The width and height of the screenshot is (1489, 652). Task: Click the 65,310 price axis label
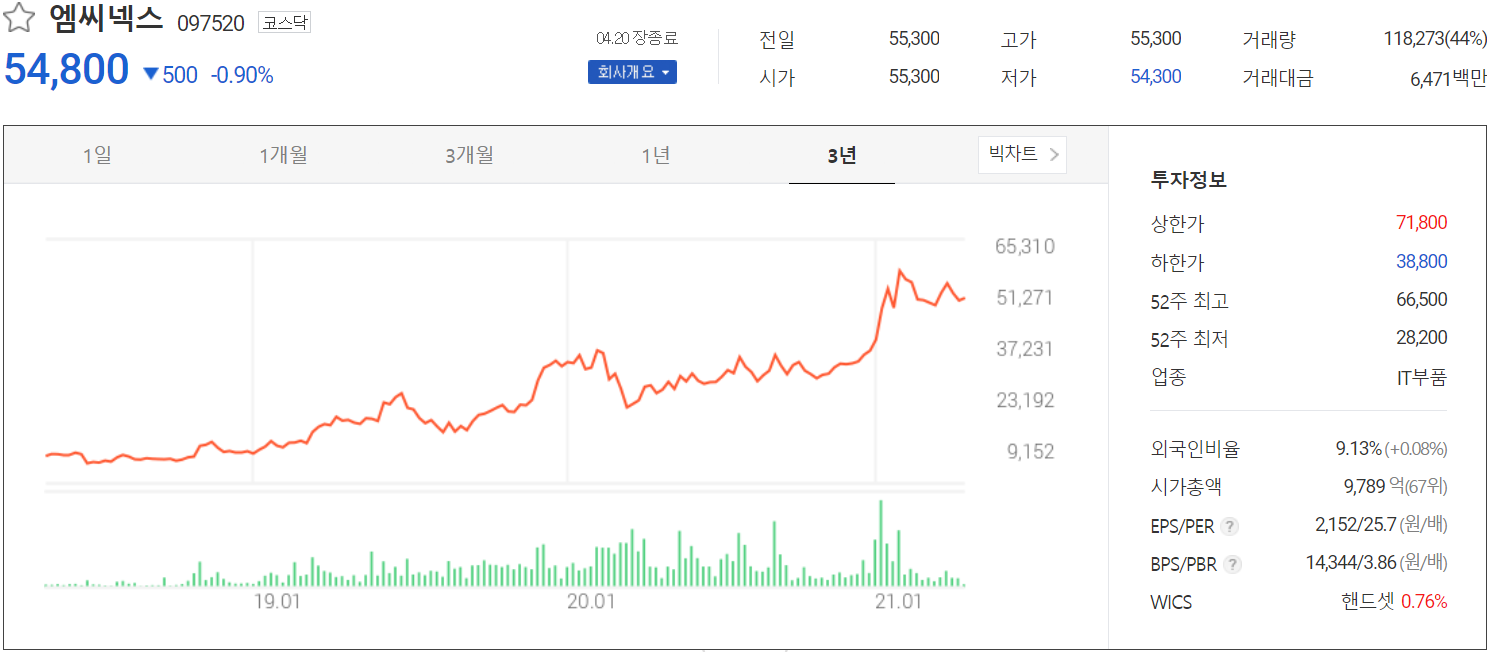coord(1024,246)
